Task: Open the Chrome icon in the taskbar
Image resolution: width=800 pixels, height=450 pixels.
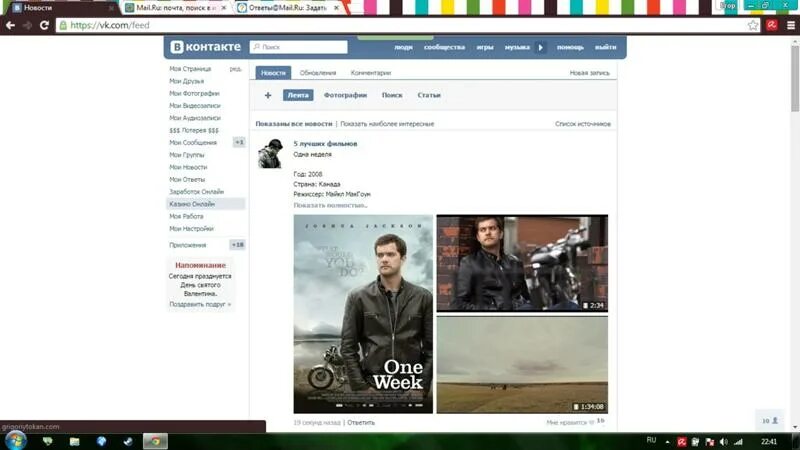Action: click(155, 441)
